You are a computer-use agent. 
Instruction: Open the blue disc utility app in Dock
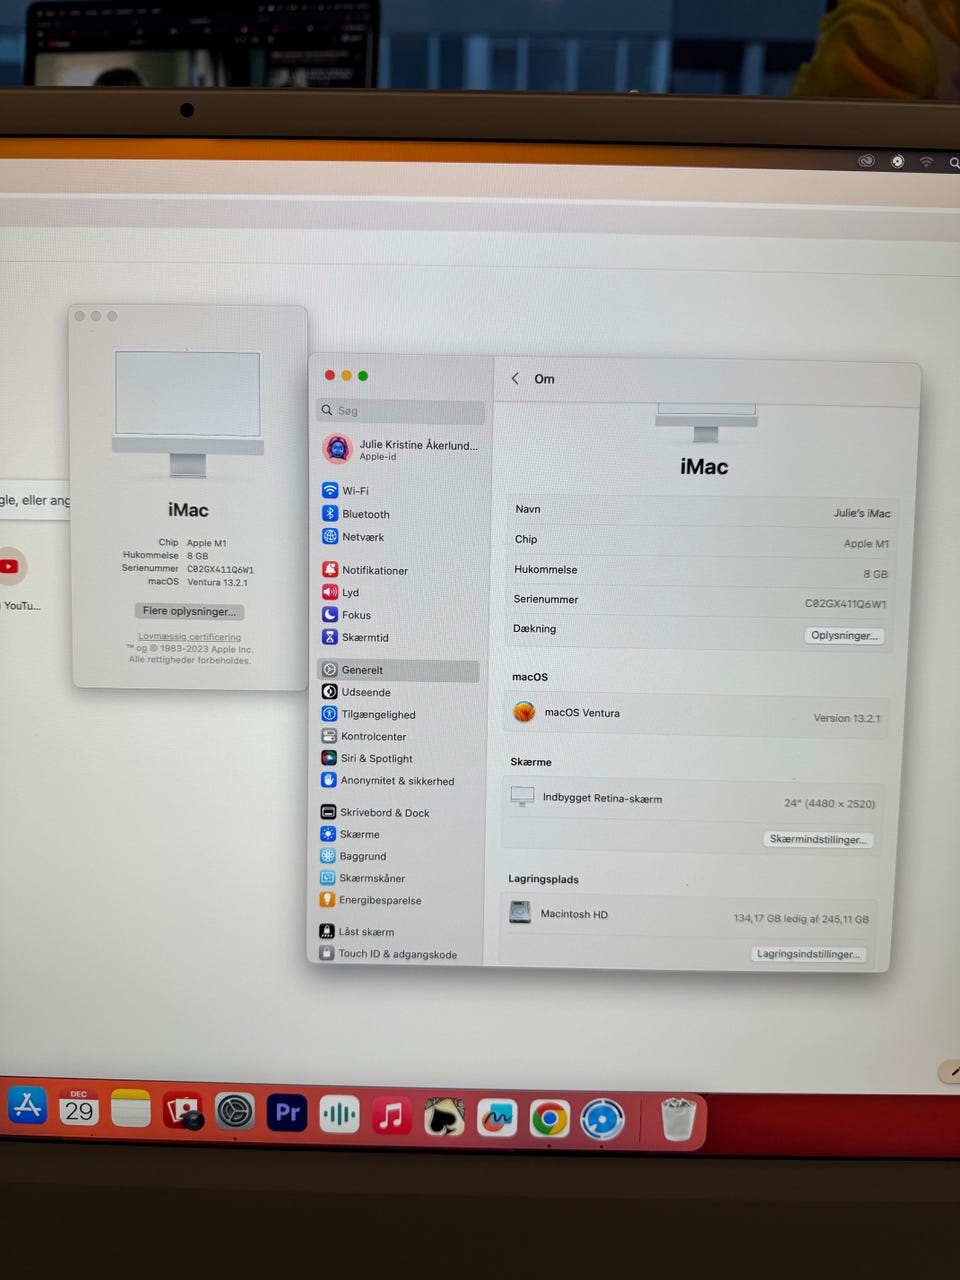coord(603,1120)
